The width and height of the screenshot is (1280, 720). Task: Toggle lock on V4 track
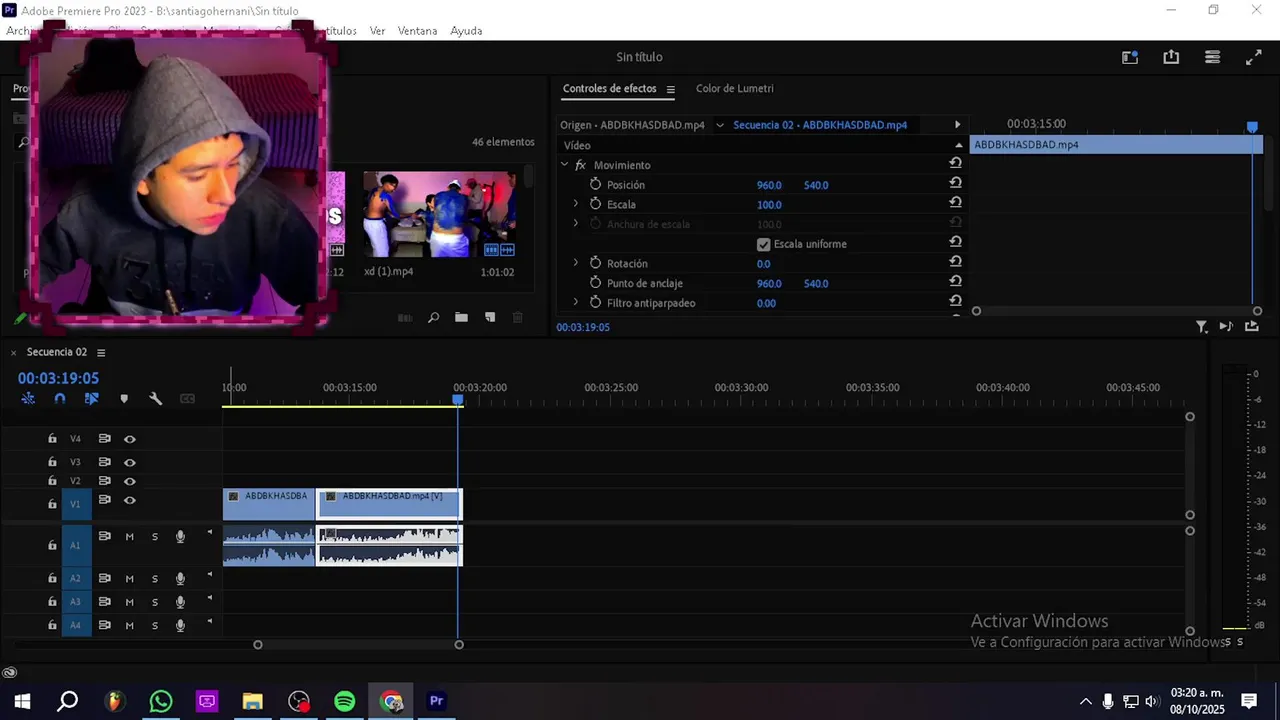click(x=52, y=439)
